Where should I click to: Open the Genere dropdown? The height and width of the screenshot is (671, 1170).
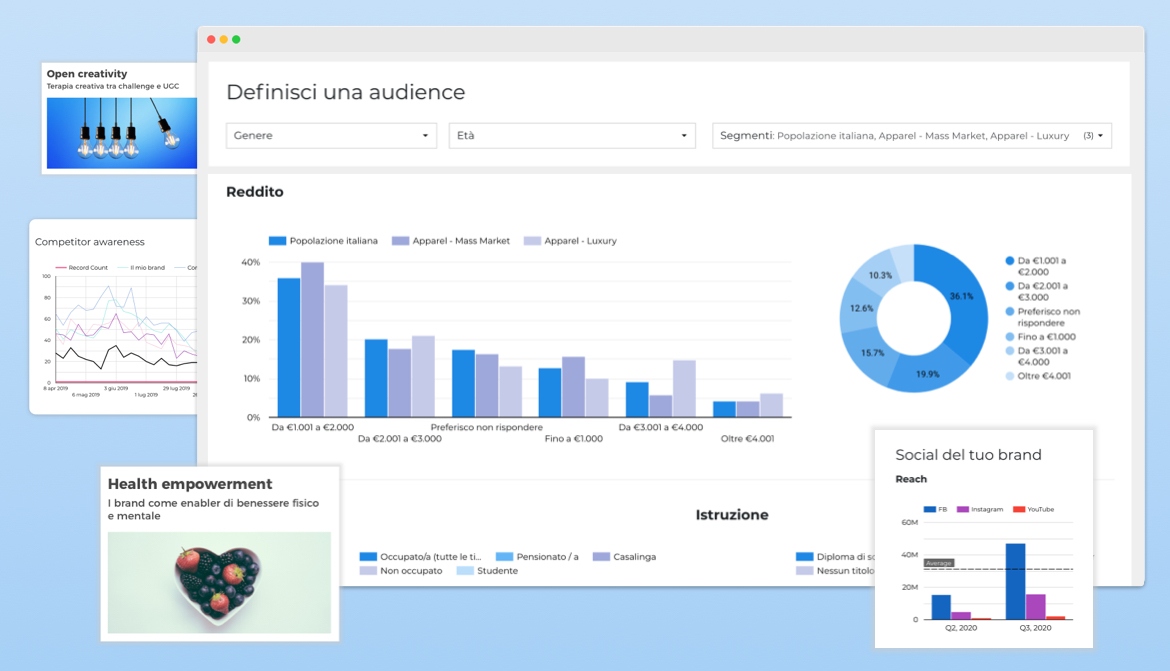click(331, 136)
